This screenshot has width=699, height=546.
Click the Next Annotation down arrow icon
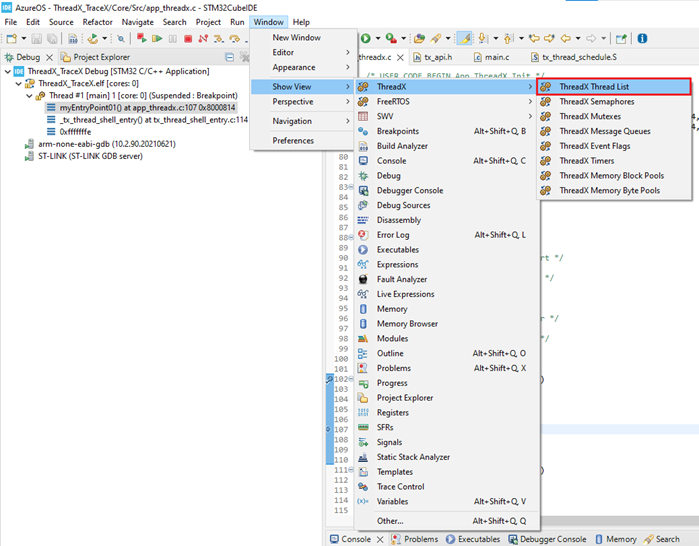click(x=483, y=39)
